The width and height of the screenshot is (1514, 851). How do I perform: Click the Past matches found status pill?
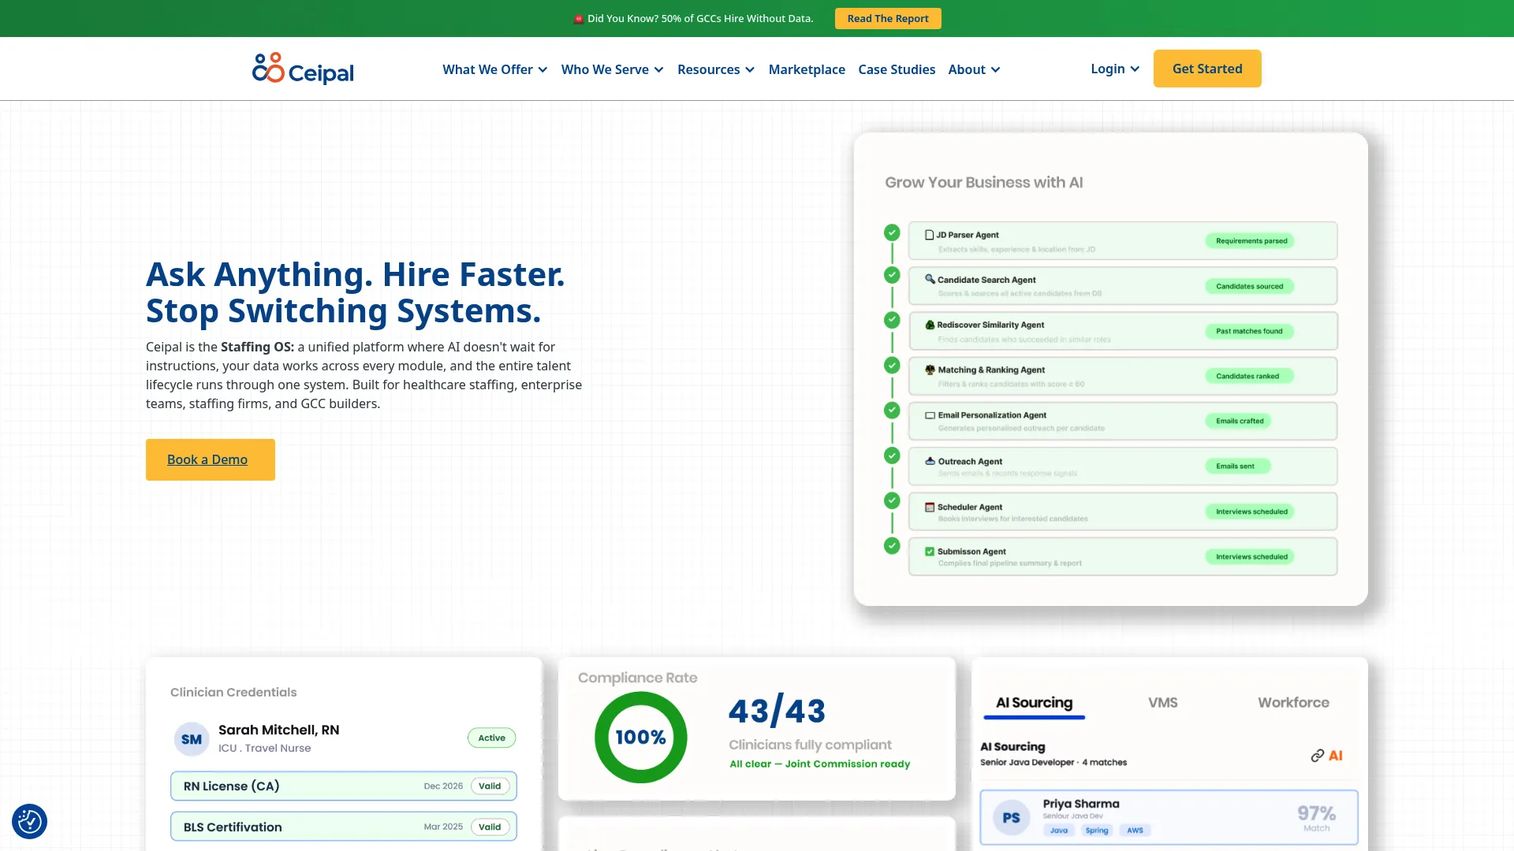[1249, 331]
